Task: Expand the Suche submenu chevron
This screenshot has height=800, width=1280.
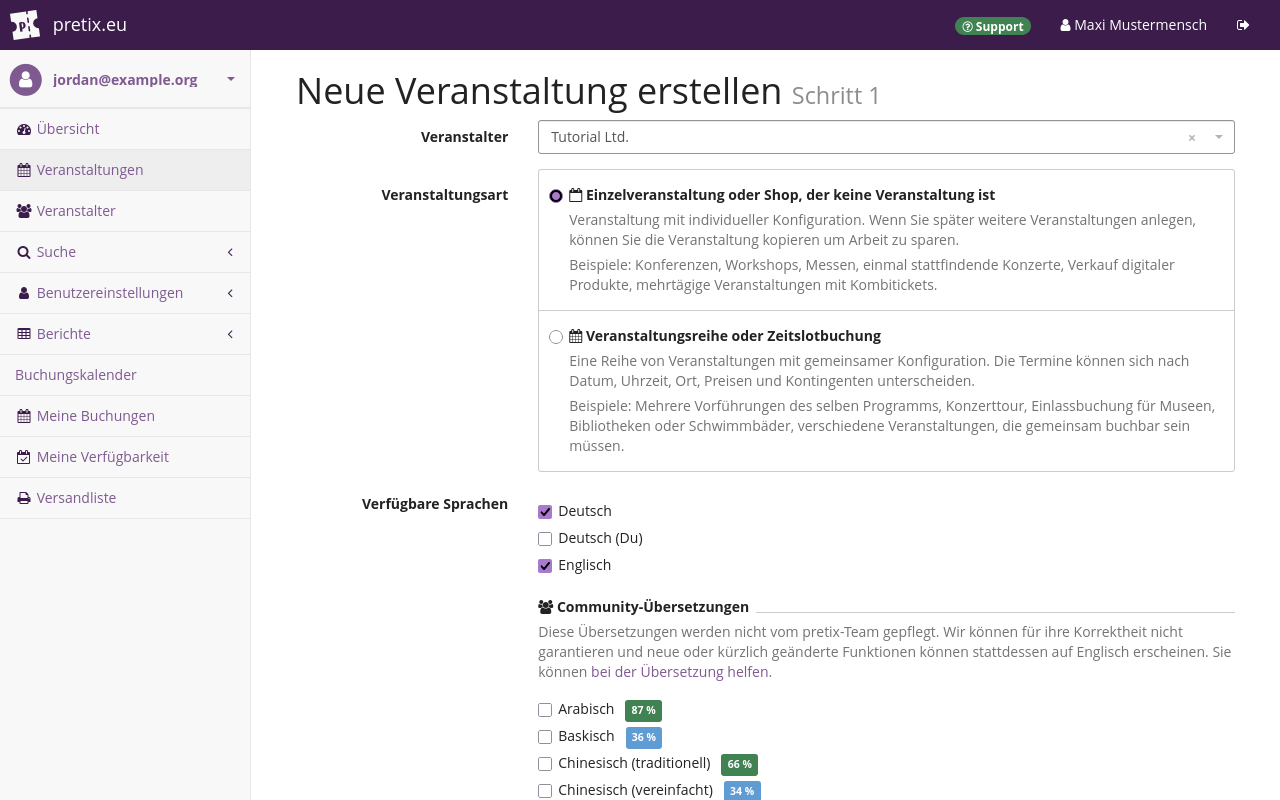Action: pos(230,252)
